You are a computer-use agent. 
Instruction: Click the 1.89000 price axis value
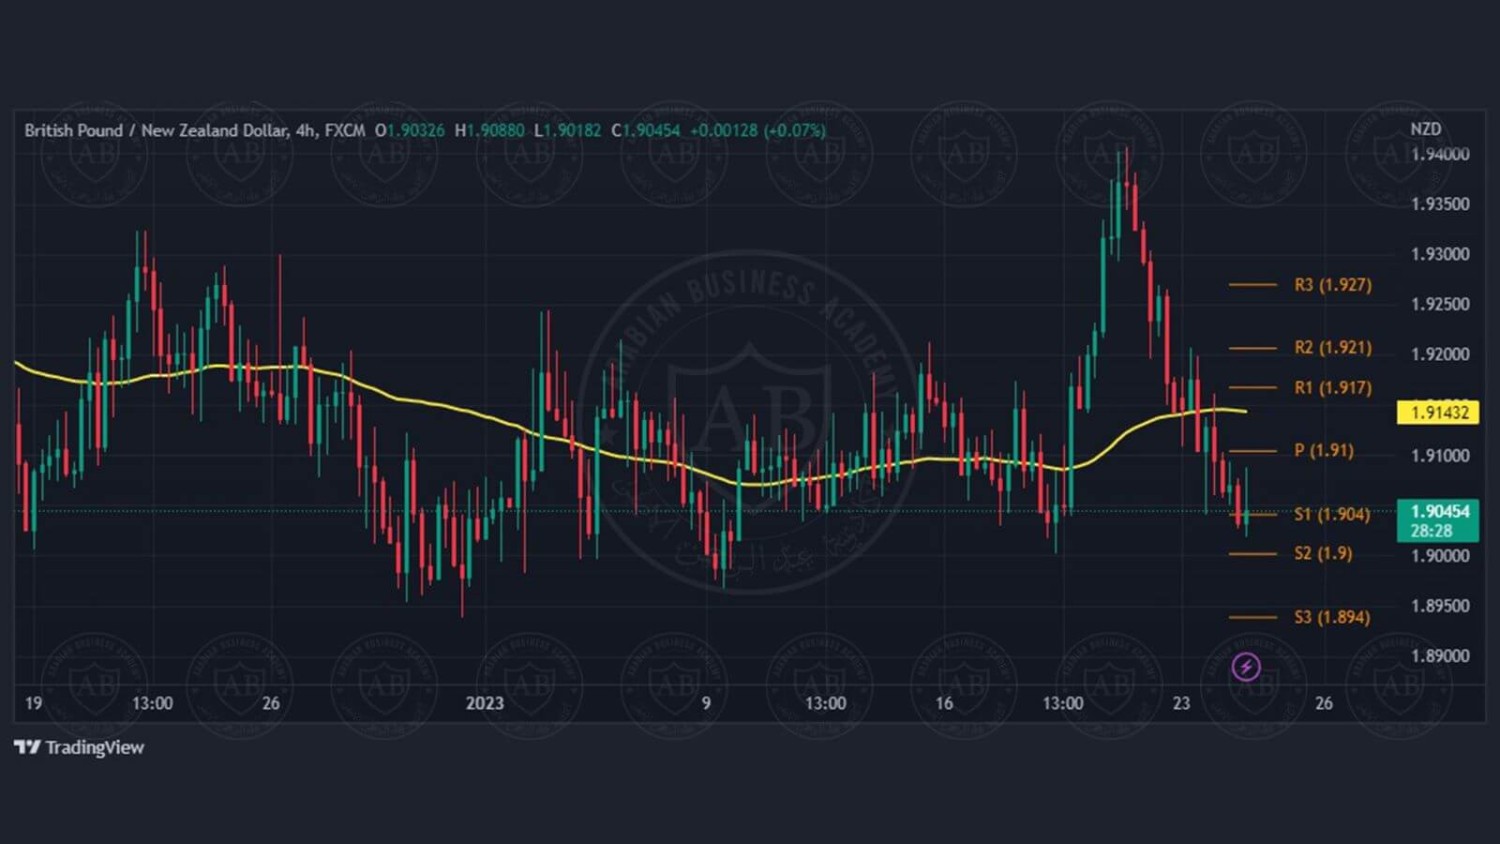tap(1440, 656)
